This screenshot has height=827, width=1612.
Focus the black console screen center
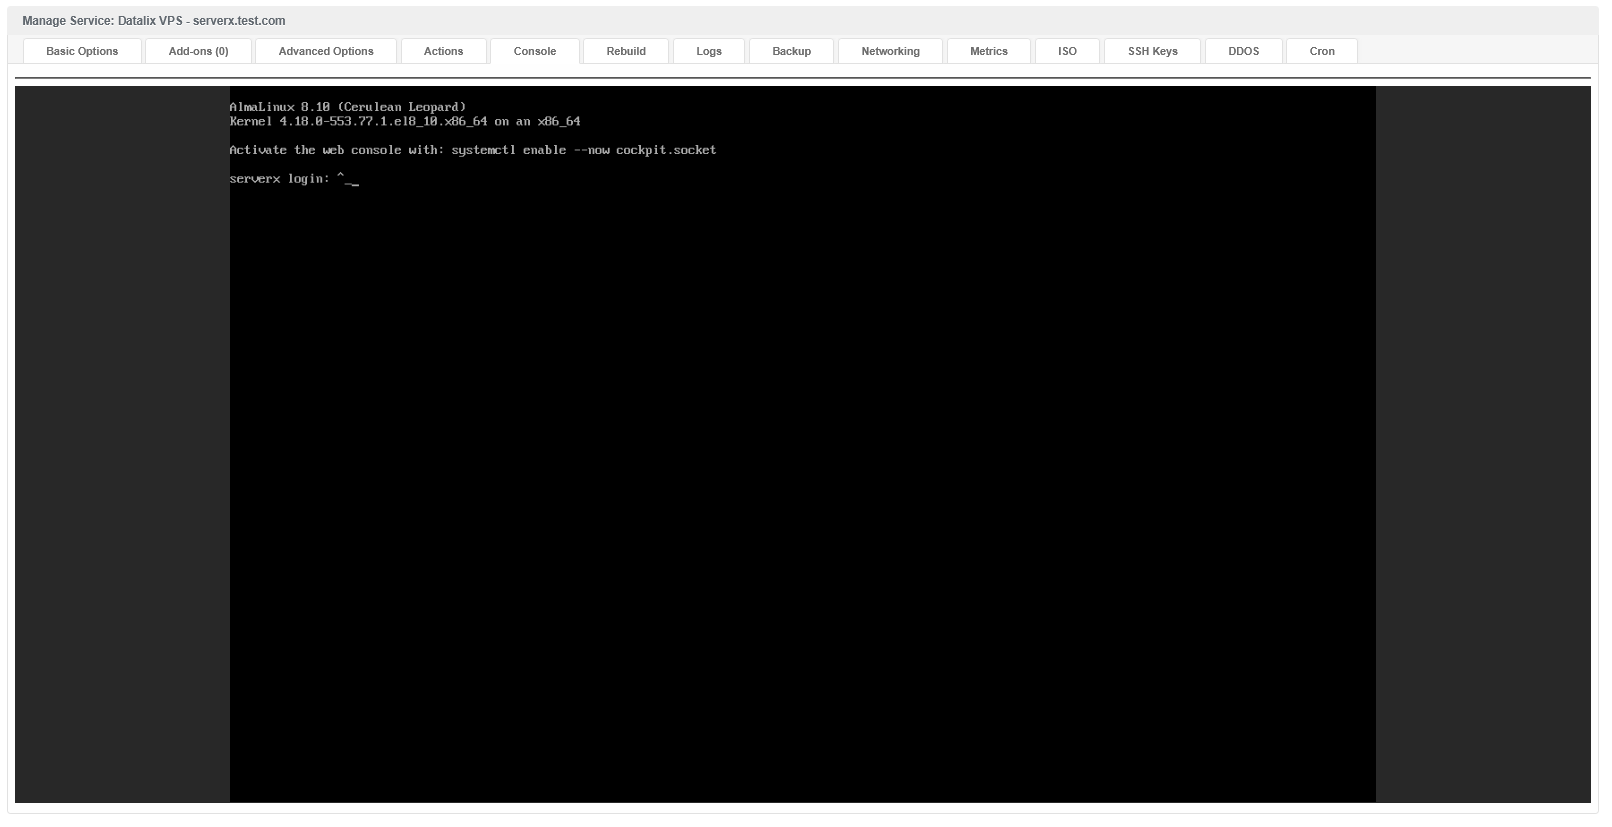click(802, 444)
